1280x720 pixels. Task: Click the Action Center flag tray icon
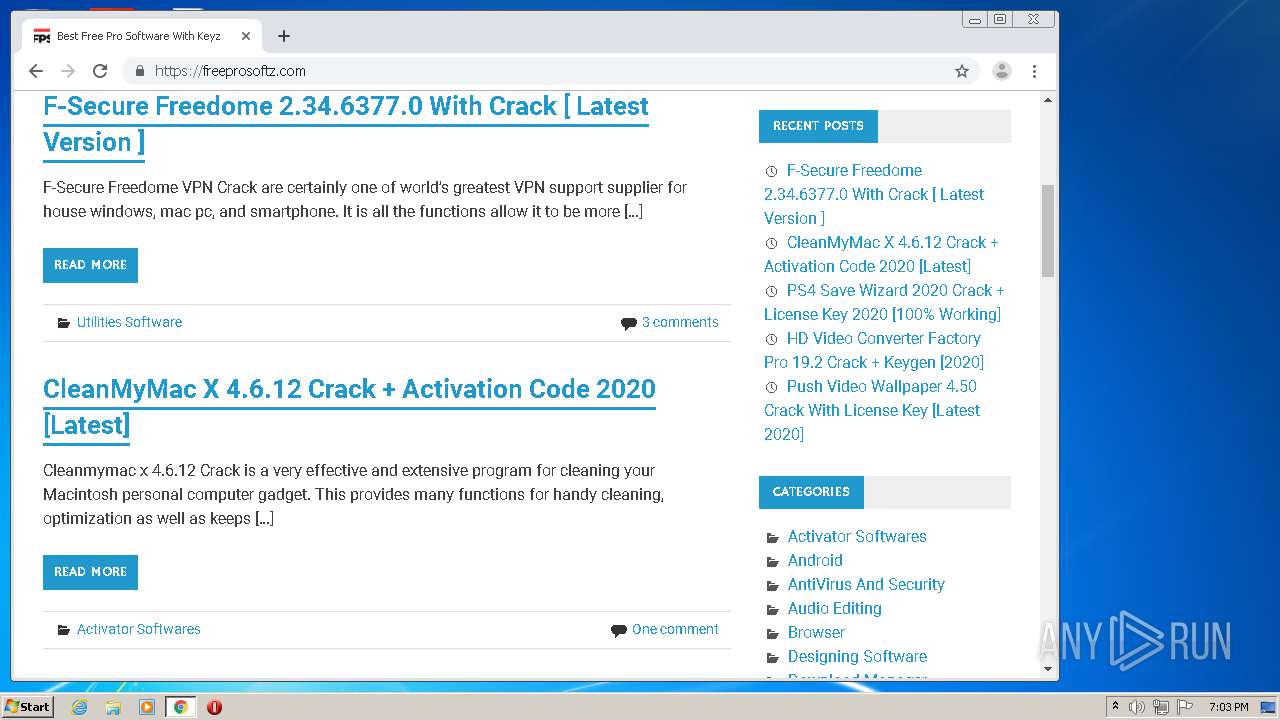pos(1185,707)
